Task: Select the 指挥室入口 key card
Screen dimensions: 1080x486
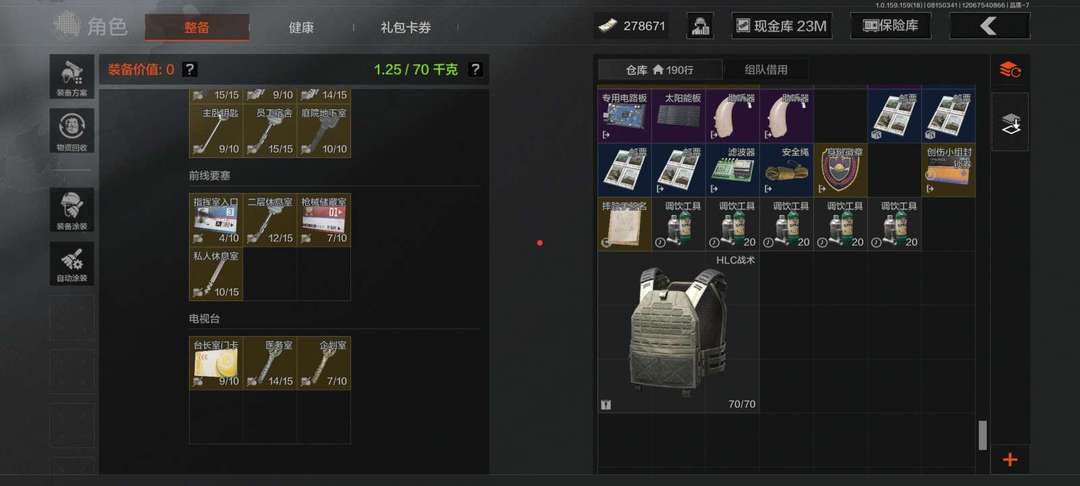Action: pyautogui.click(x=216, y=220)
